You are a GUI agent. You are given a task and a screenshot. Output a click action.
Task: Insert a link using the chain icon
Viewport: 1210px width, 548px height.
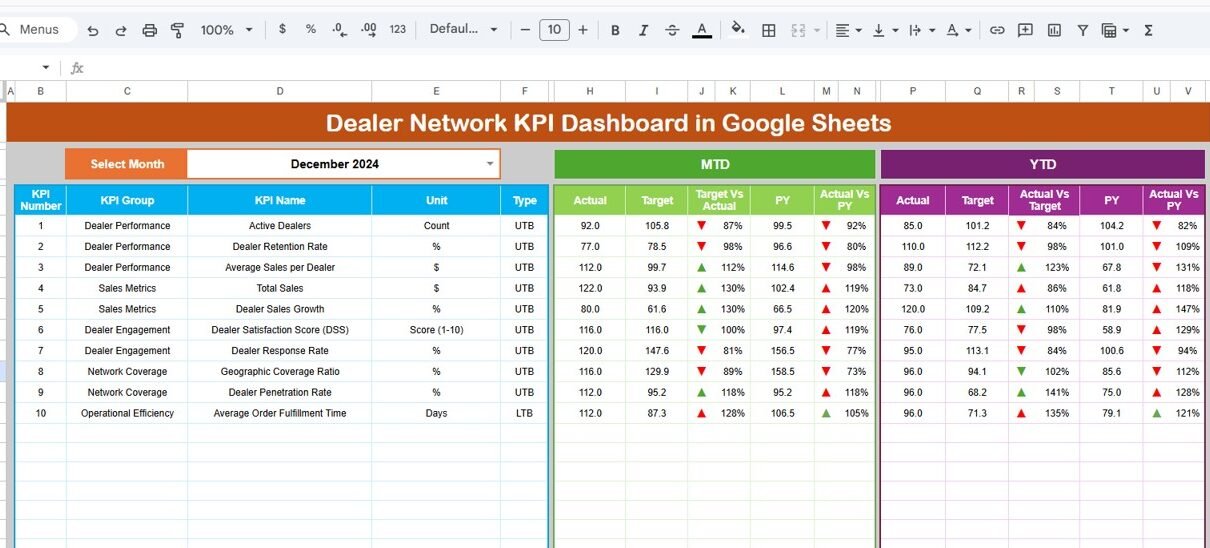click(997, 30)
